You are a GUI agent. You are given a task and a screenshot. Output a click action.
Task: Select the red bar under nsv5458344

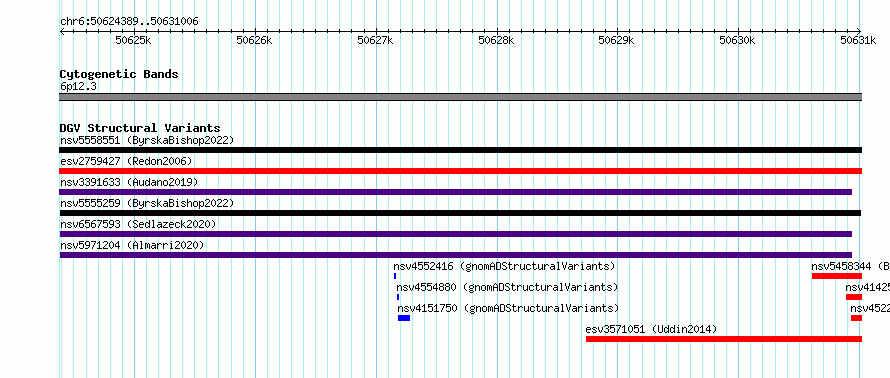837,276
